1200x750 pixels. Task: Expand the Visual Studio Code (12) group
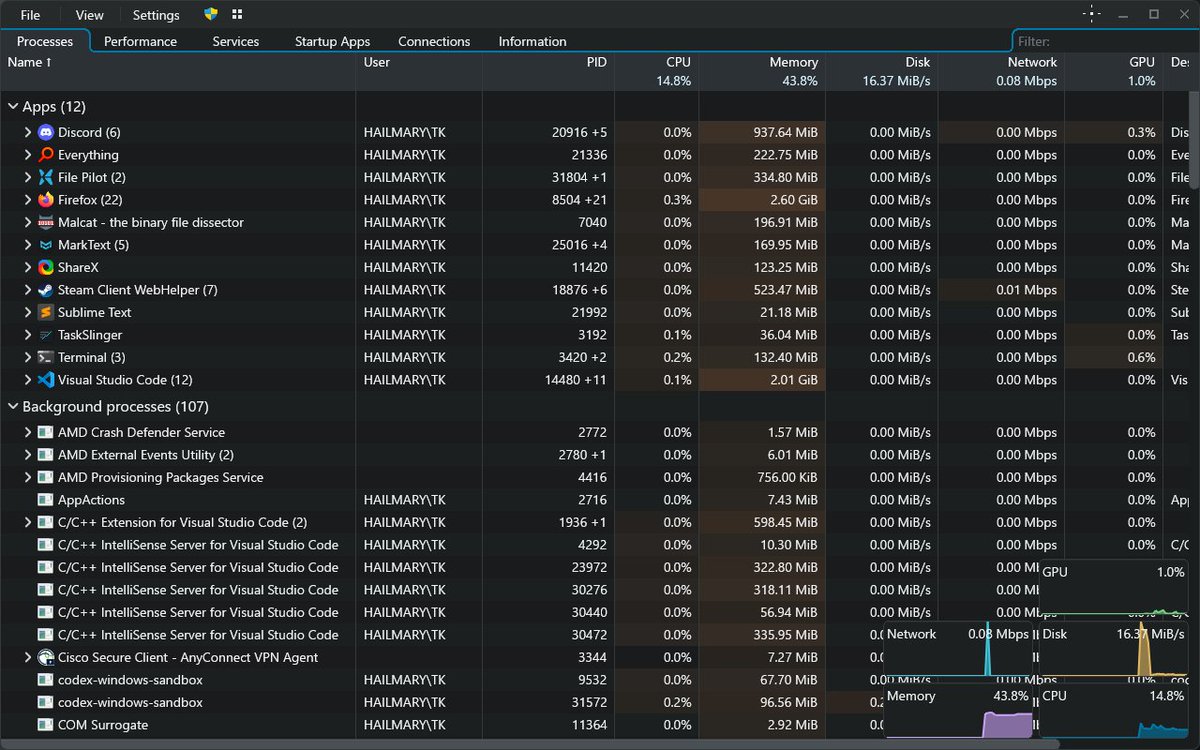tap(28, 380)
